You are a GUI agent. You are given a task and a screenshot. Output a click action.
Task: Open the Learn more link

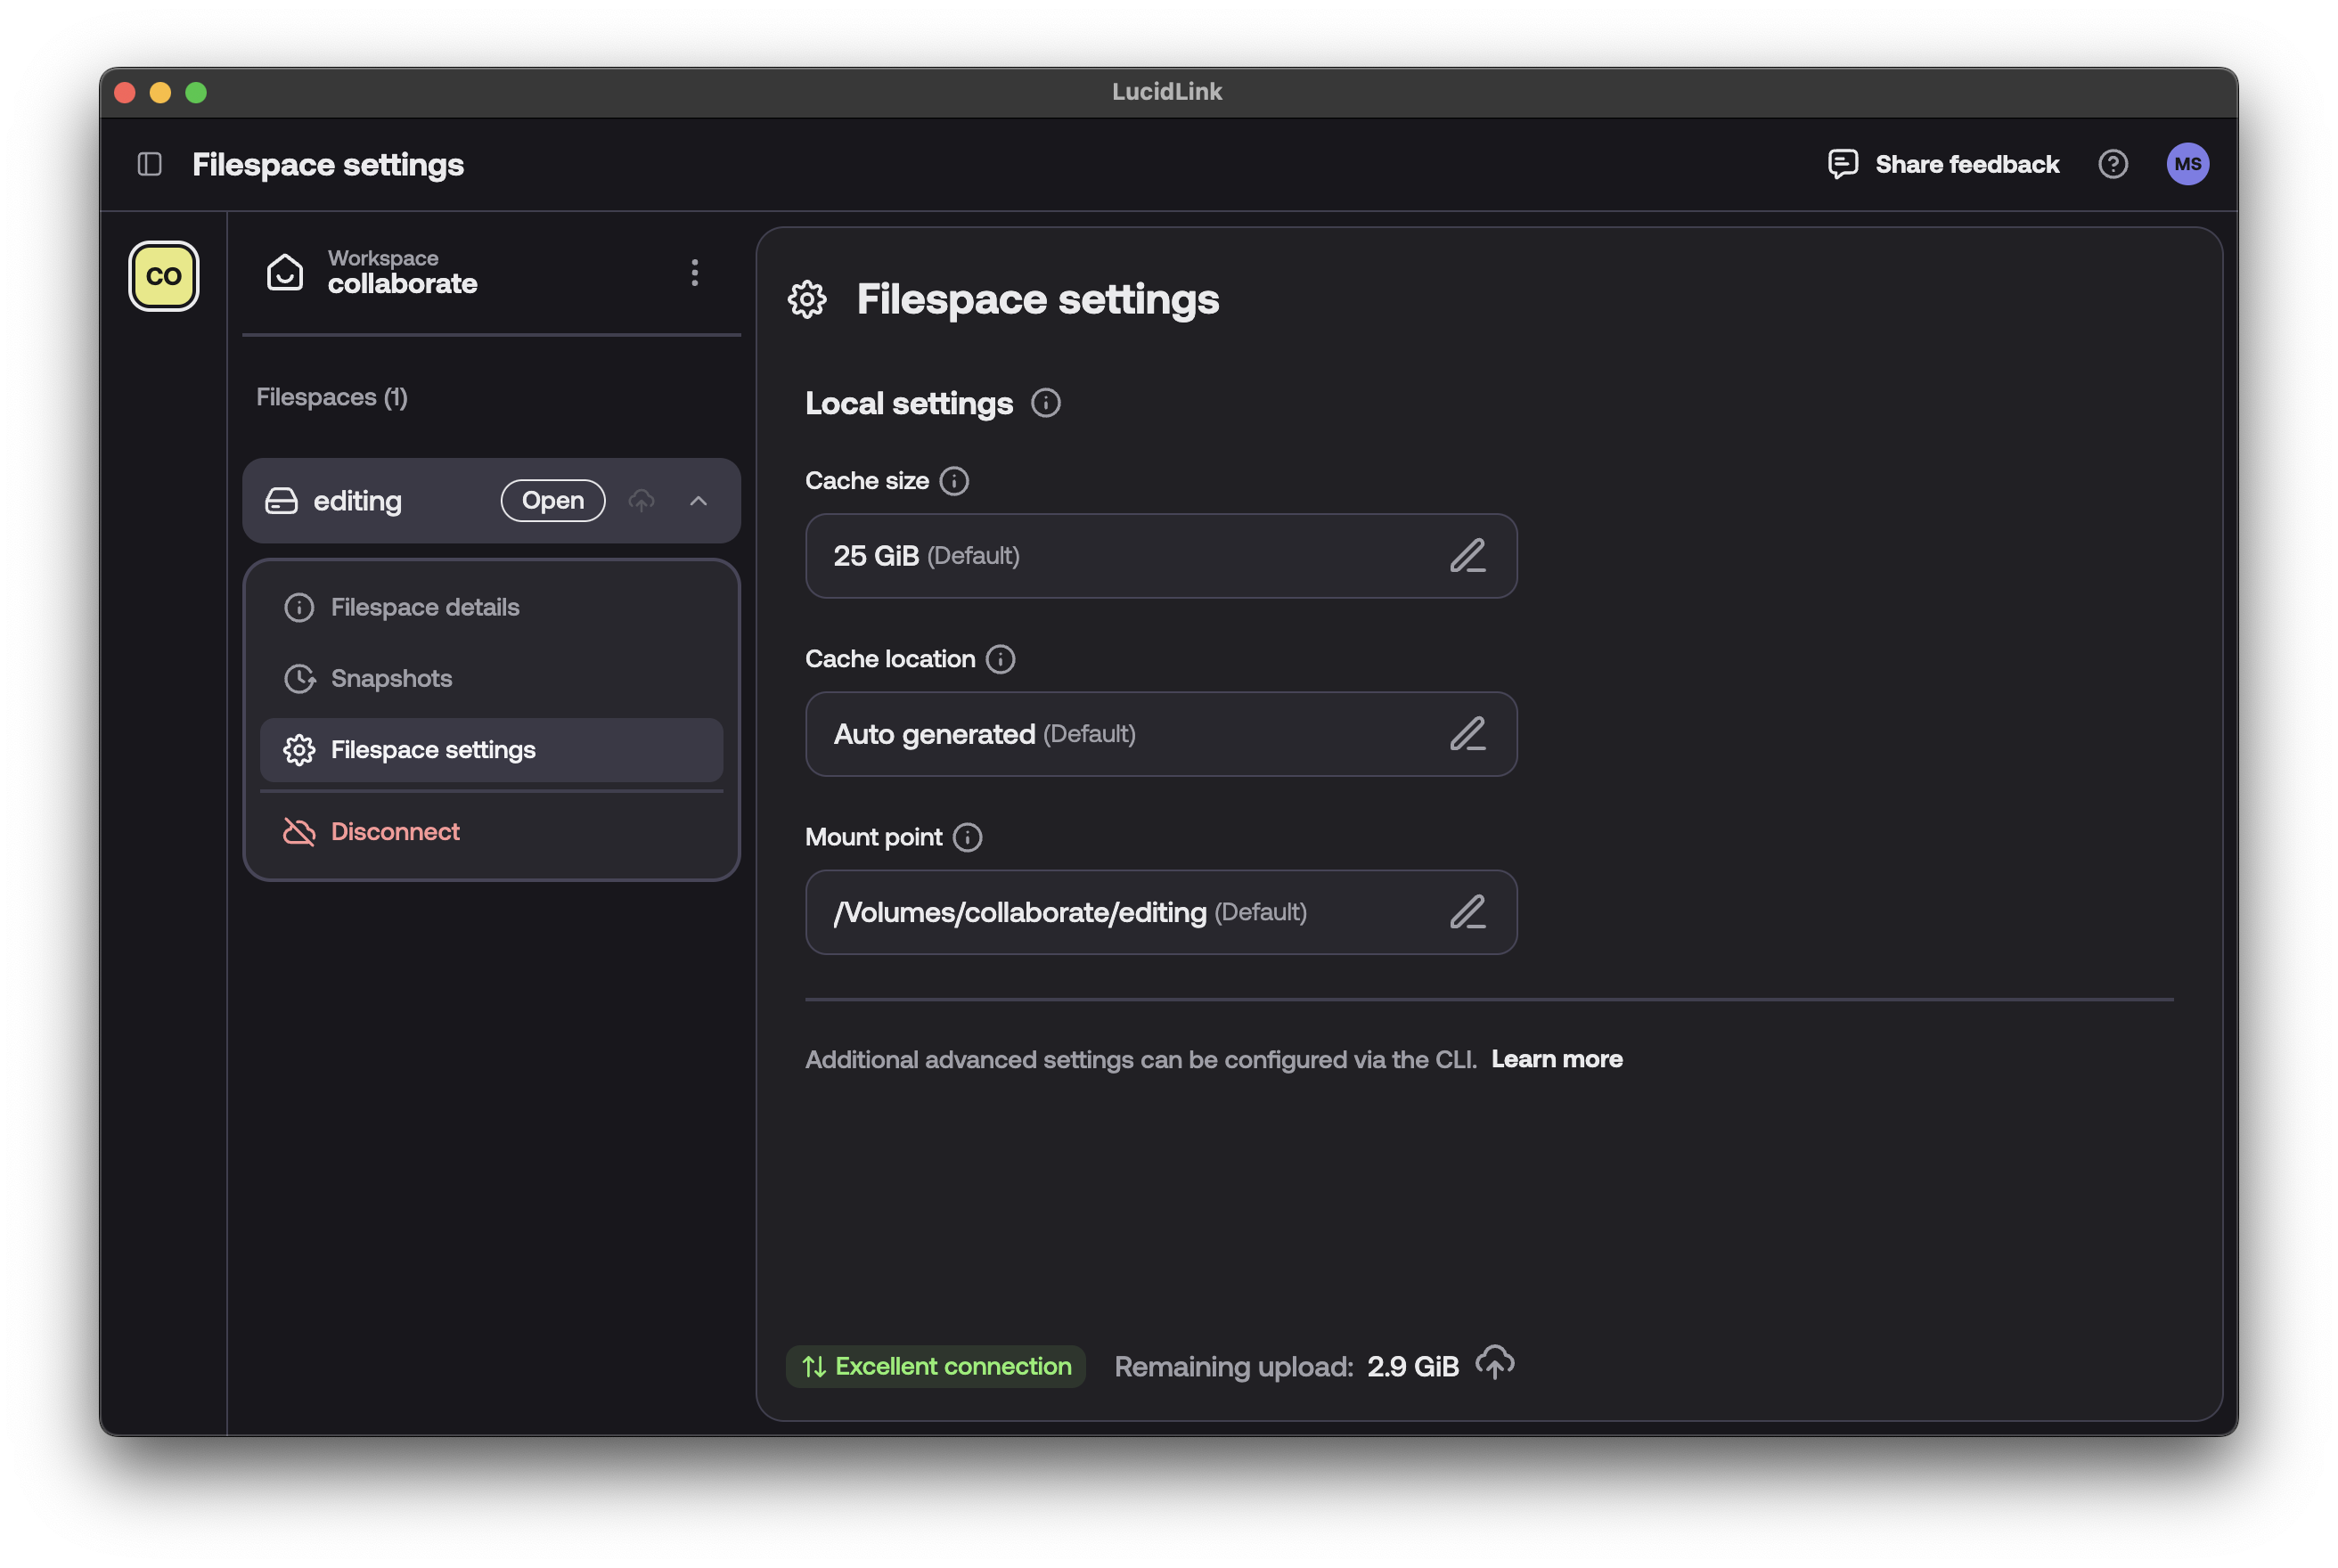pos(1556,1059)
